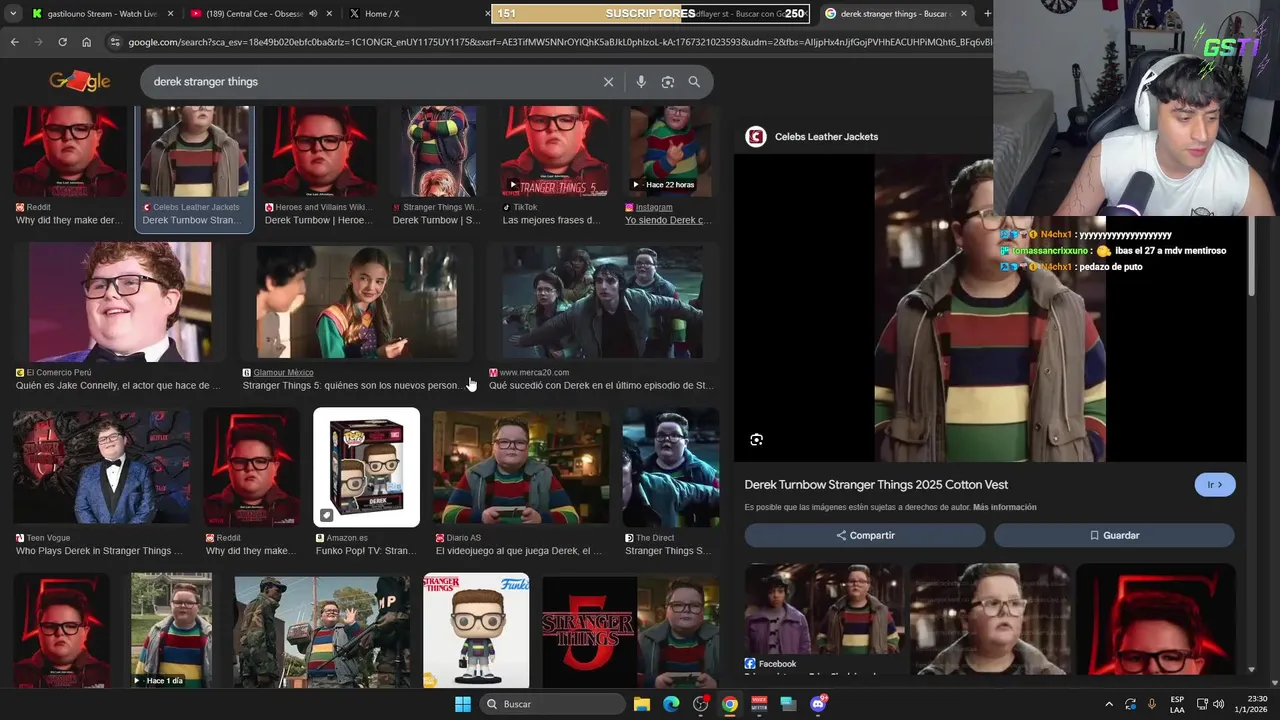
Task: Open the browser tab search dropdown
Action: click(x=13, y=13)
